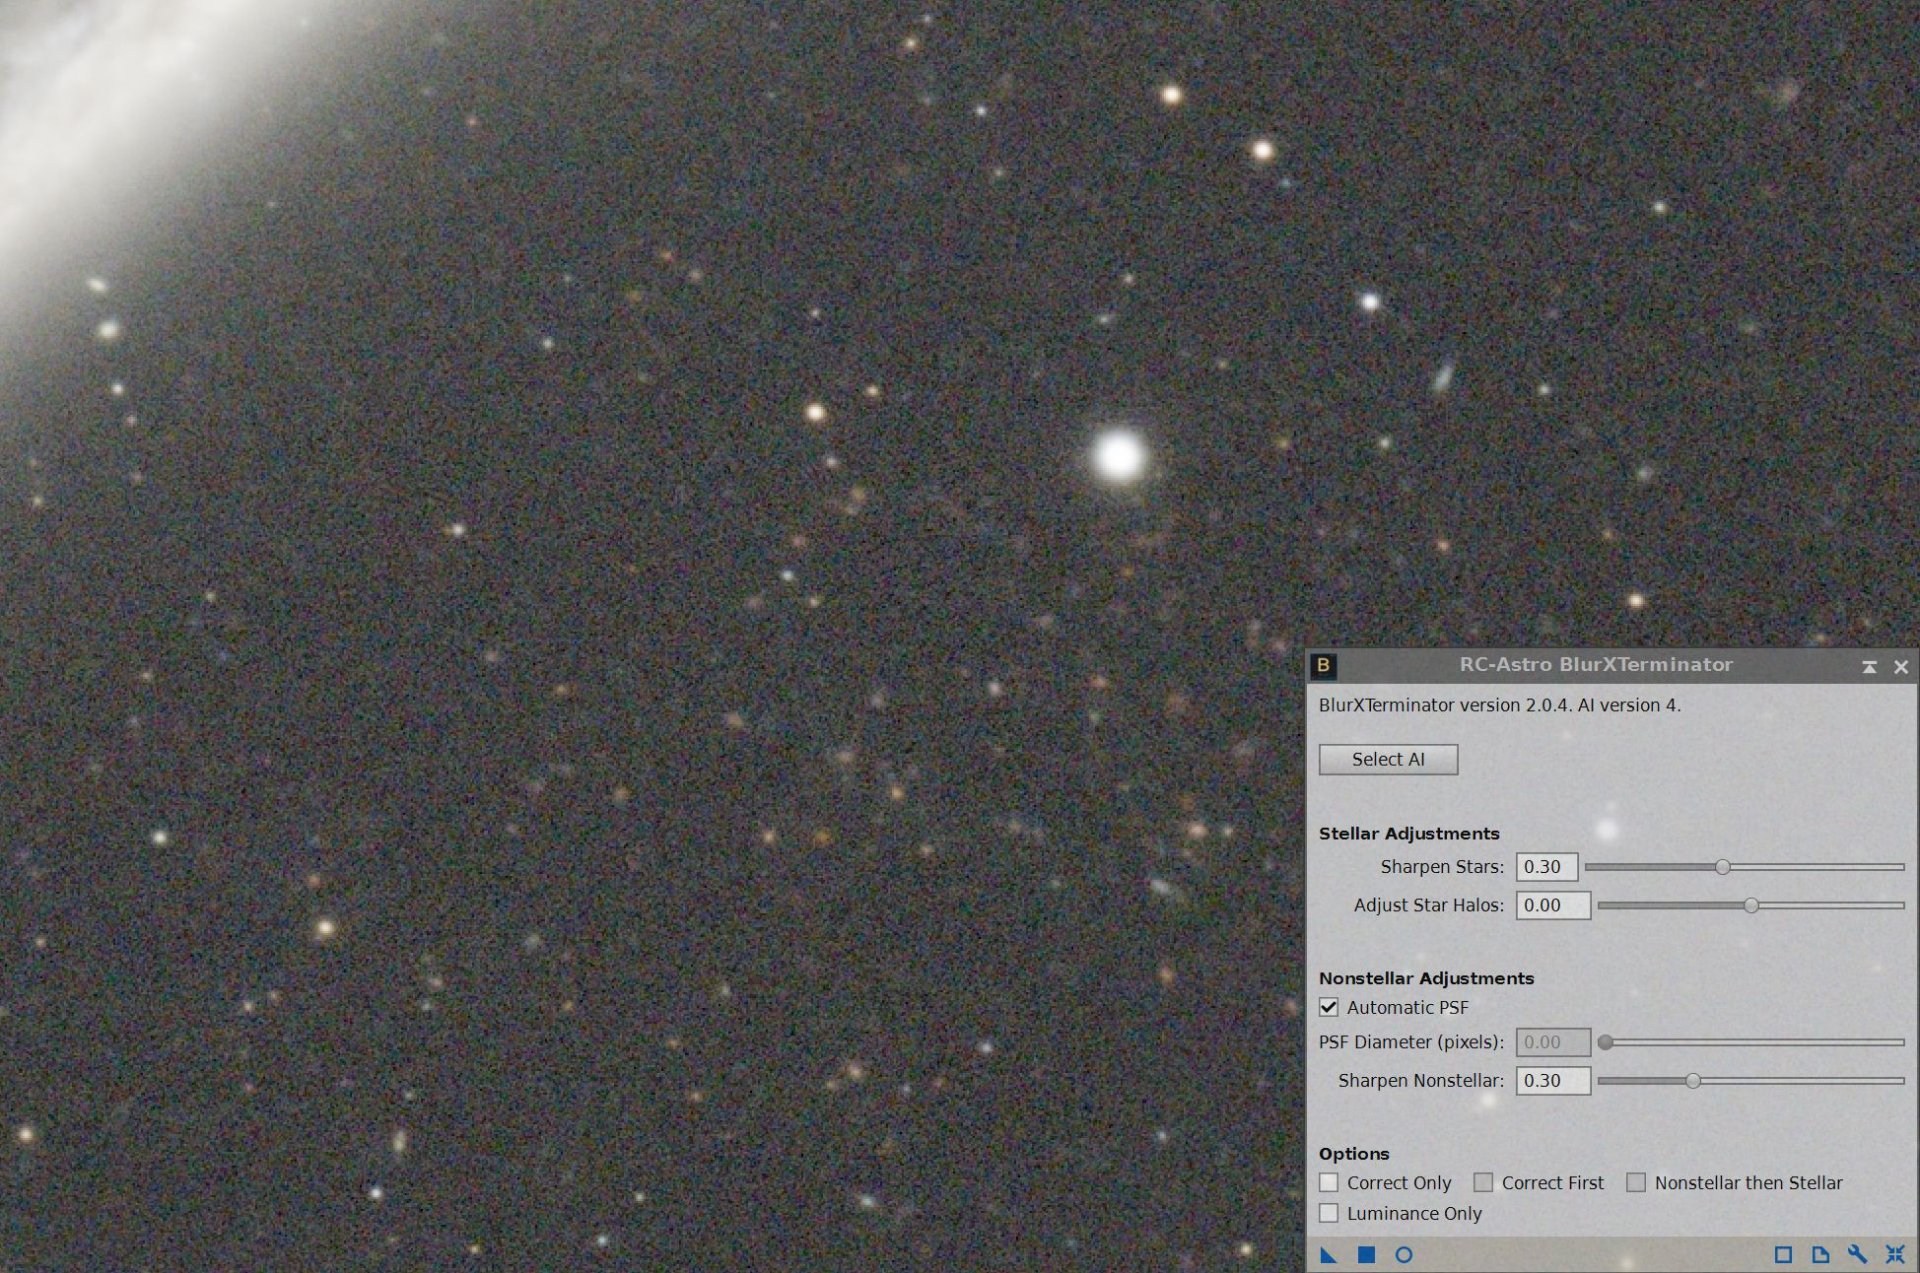Open preferences with the wrench icon

click(x=1858, y=1254)
